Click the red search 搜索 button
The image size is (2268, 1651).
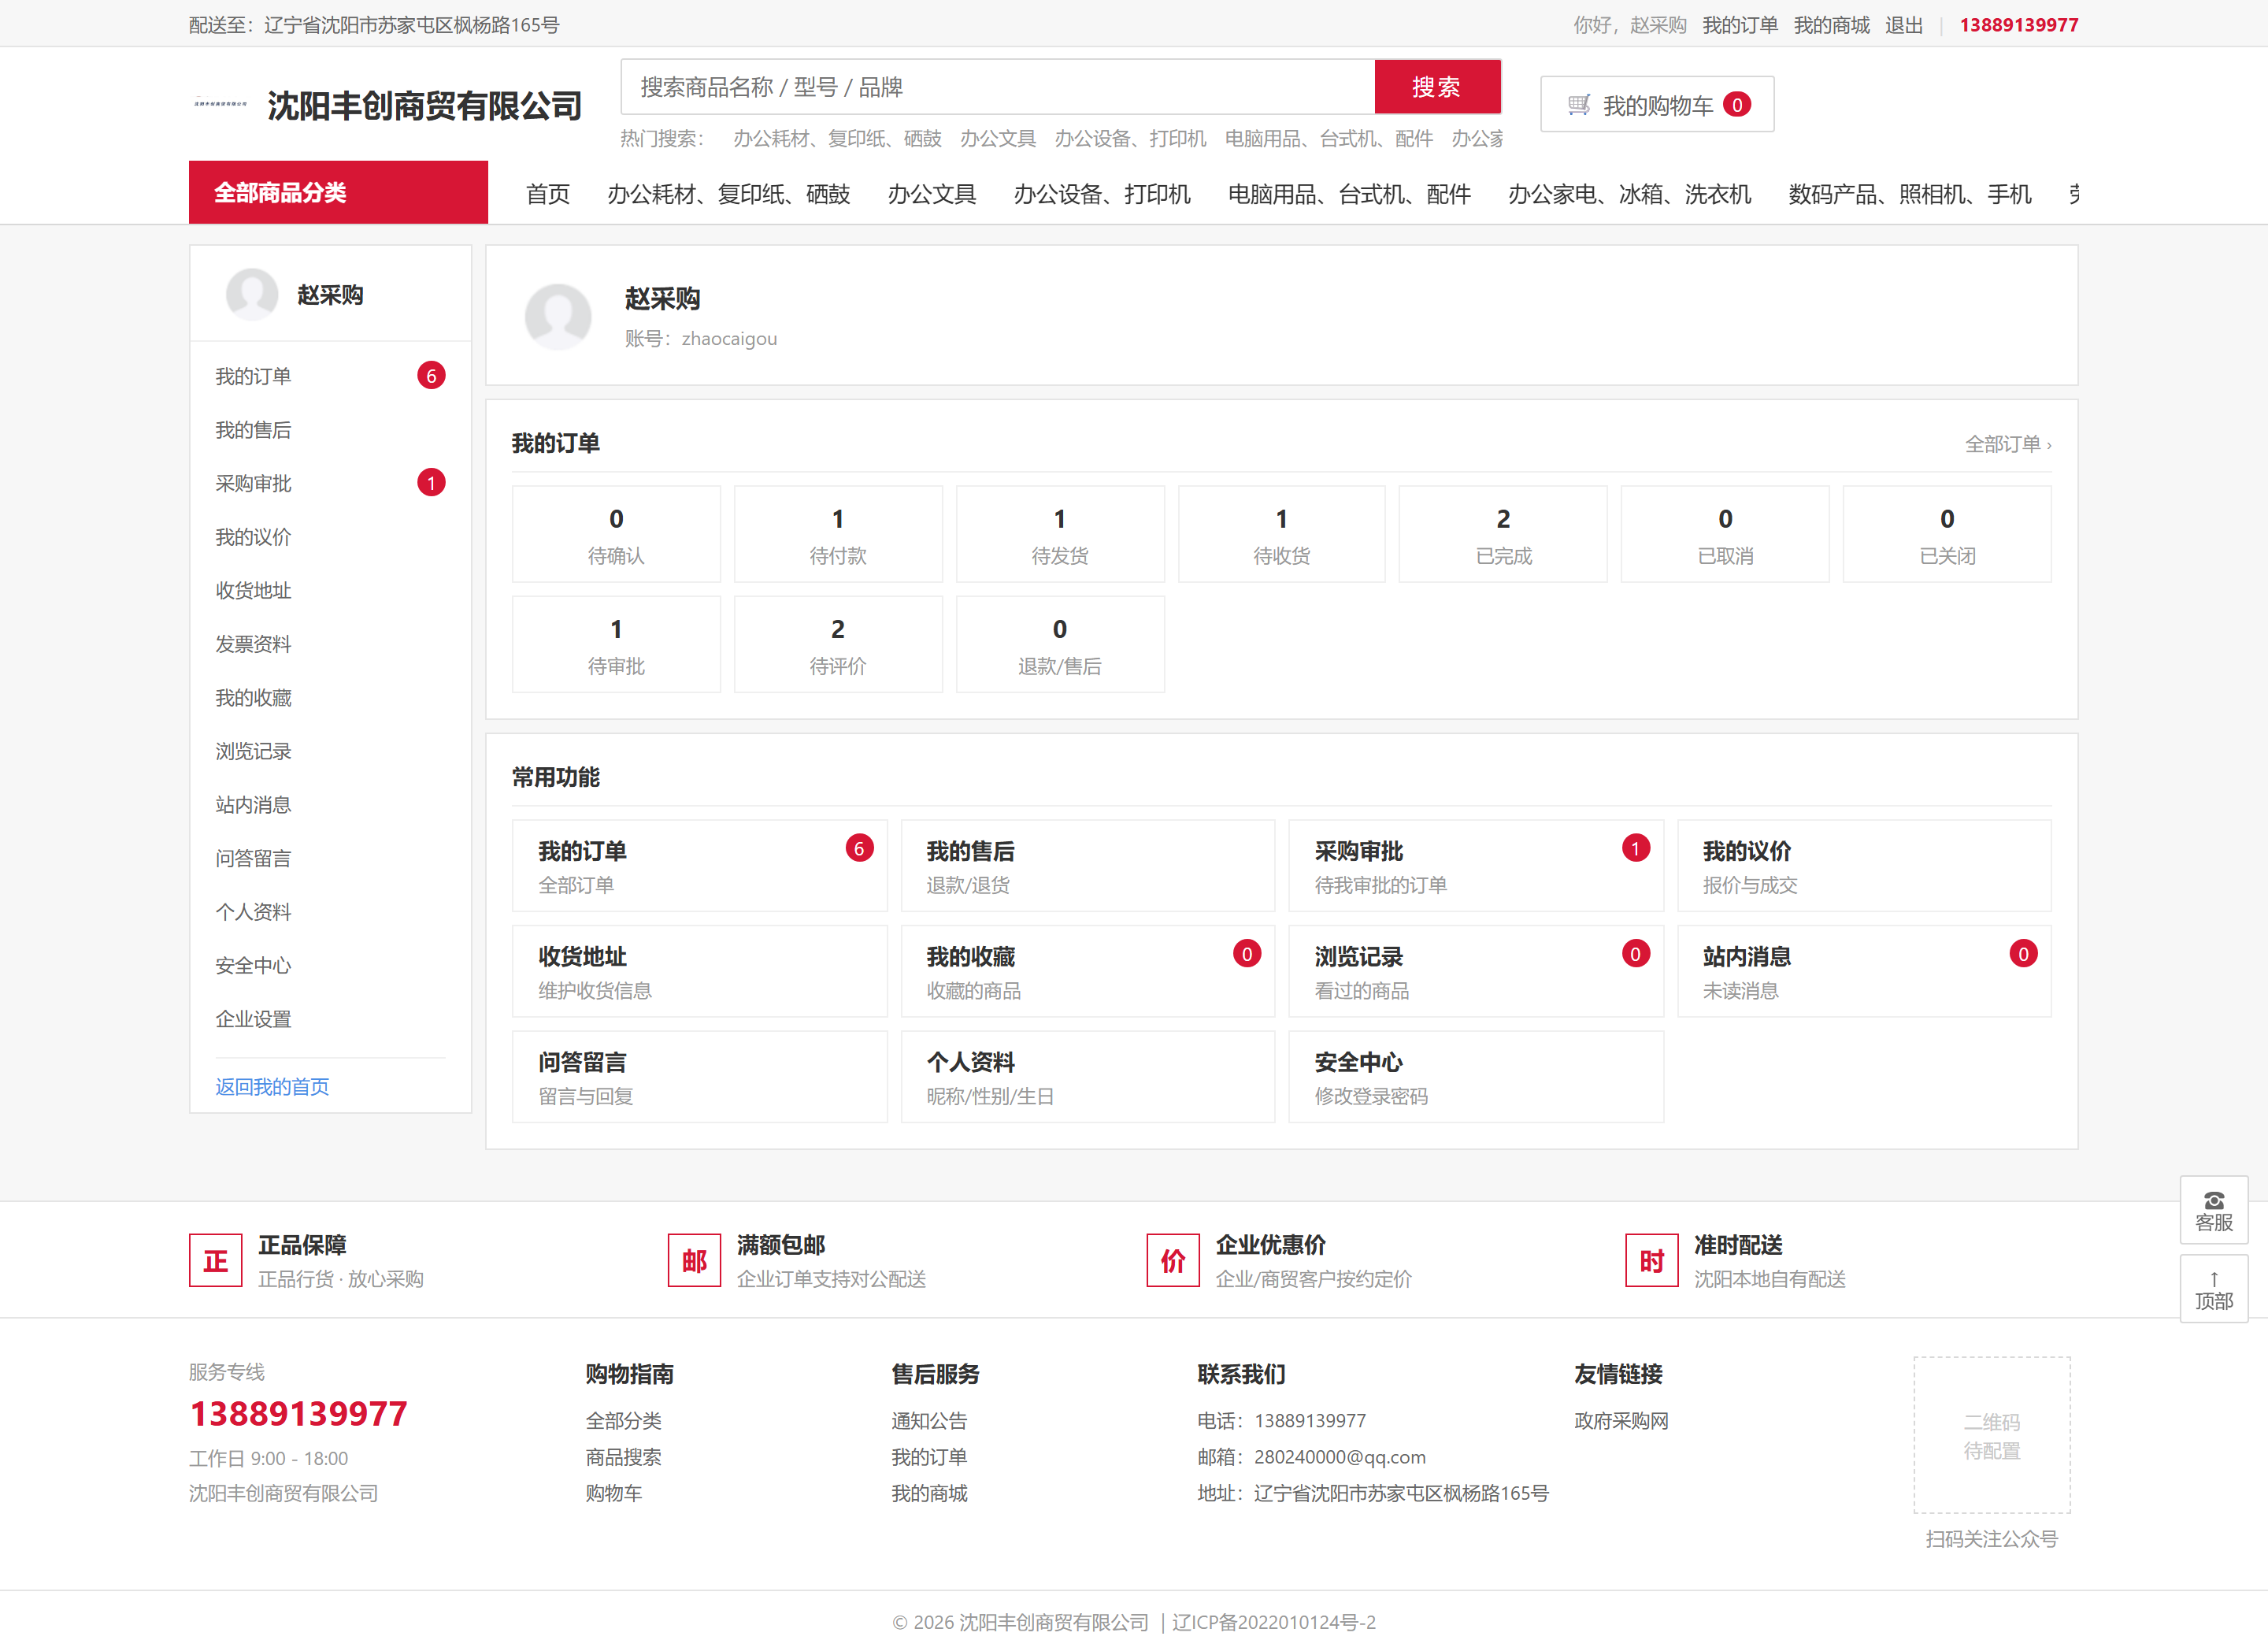[x=1437, y=87]
